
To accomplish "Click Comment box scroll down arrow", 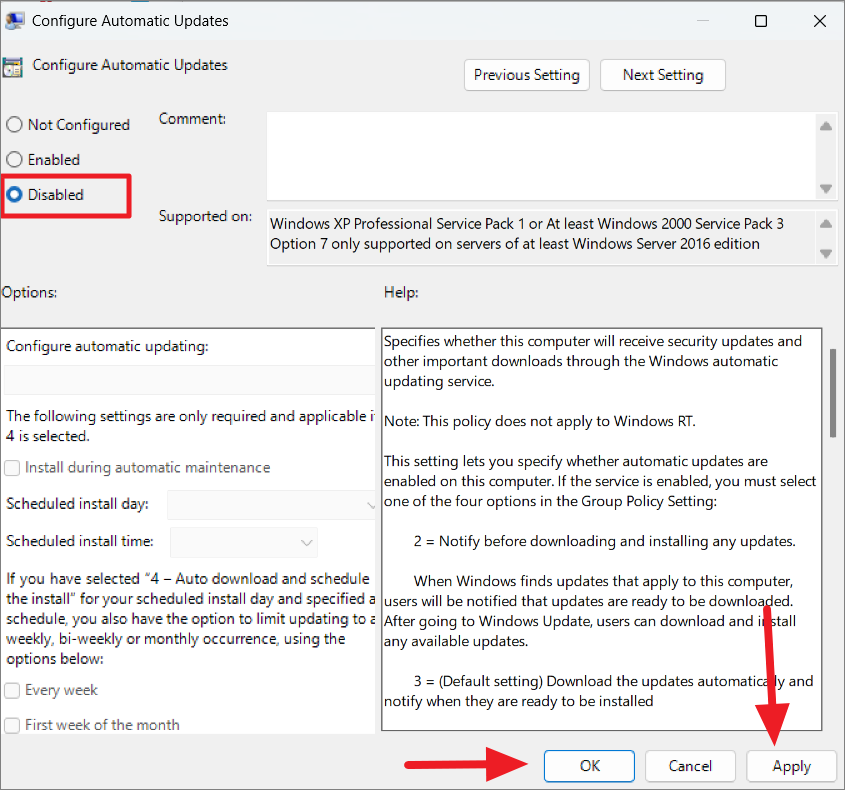I will click(826, 189).
